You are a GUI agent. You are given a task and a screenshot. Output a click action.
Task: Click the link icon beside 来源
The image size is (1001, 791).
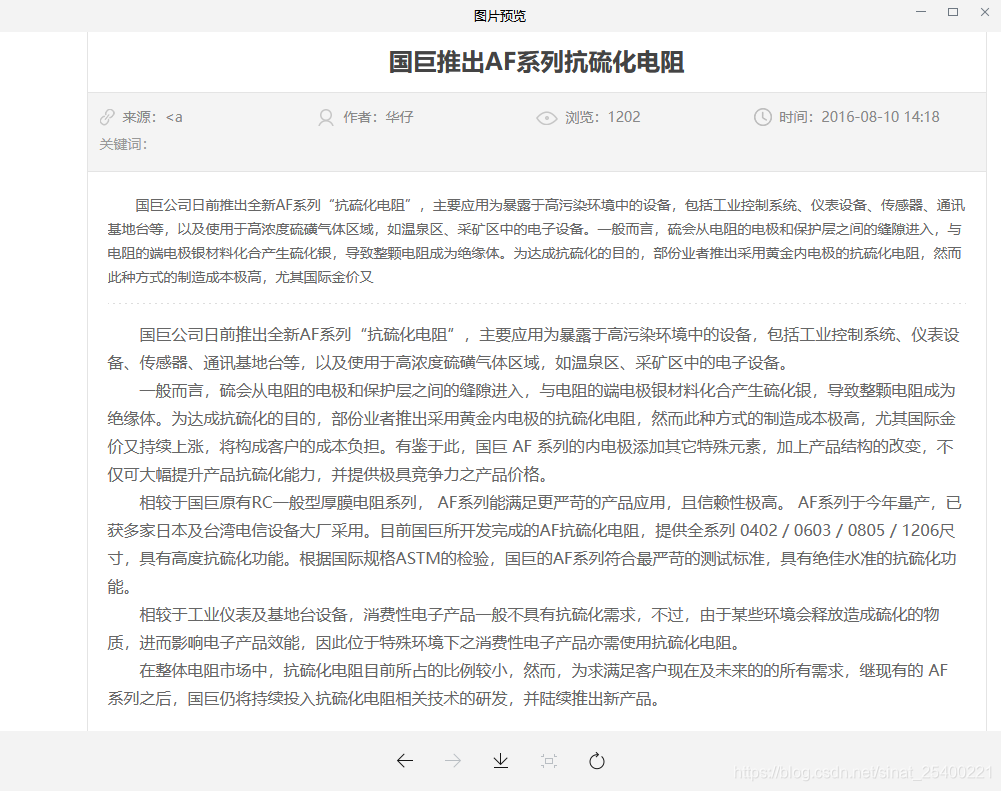click(107, 117)
